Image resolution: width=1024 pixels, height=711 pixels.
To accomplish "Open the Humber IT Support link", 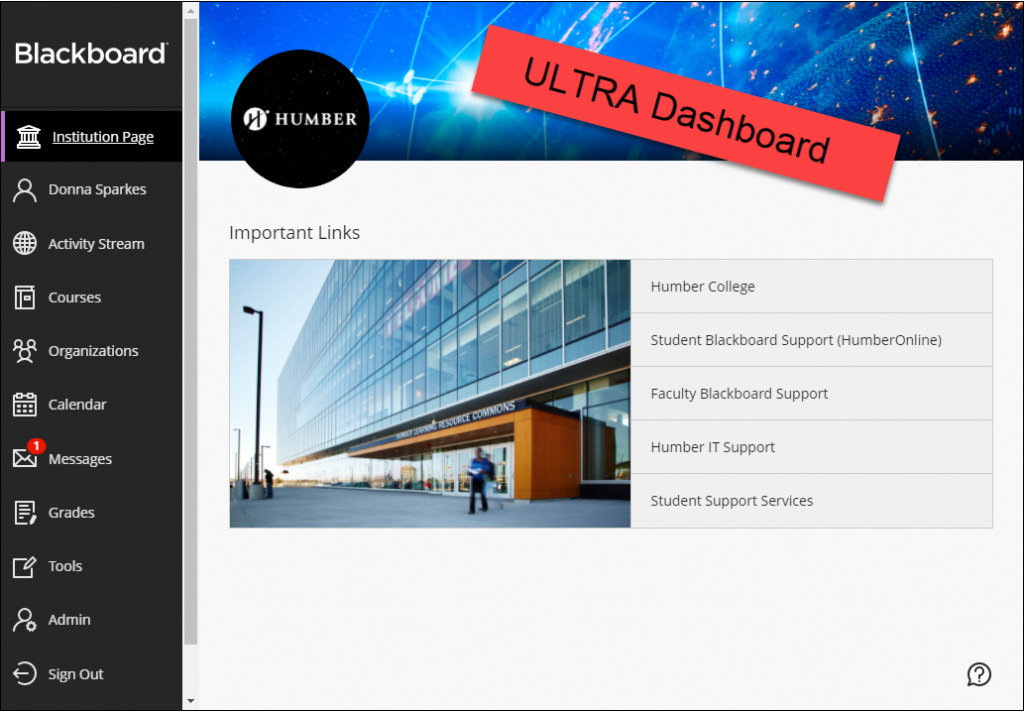I will coord(811,447).
